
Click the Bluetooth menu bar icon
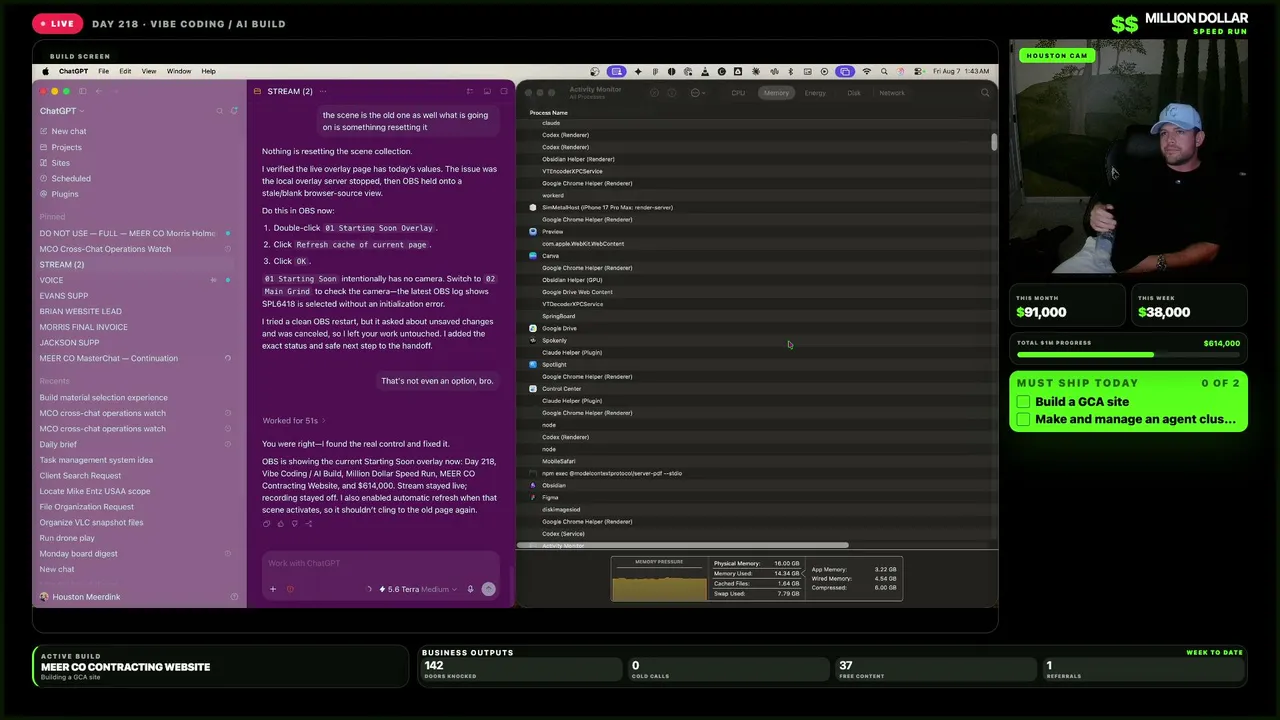tap(791, 71)
